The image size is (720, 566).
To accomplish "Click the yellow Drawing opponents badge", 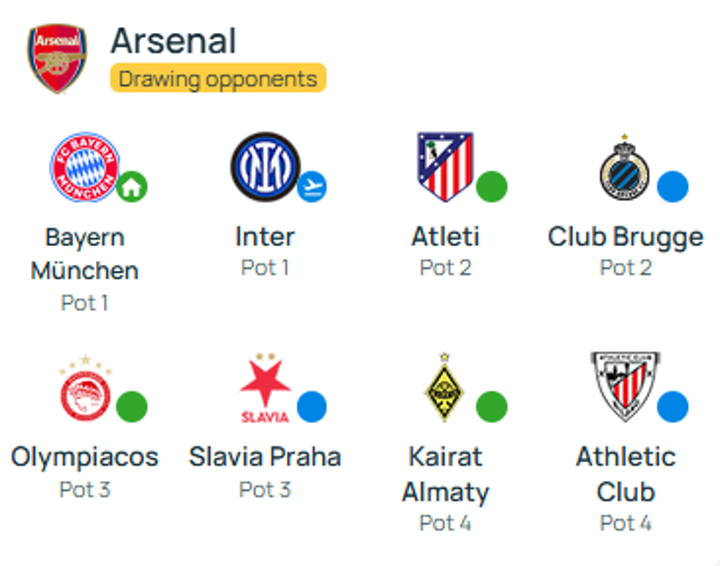I will [x=219, y=78].
